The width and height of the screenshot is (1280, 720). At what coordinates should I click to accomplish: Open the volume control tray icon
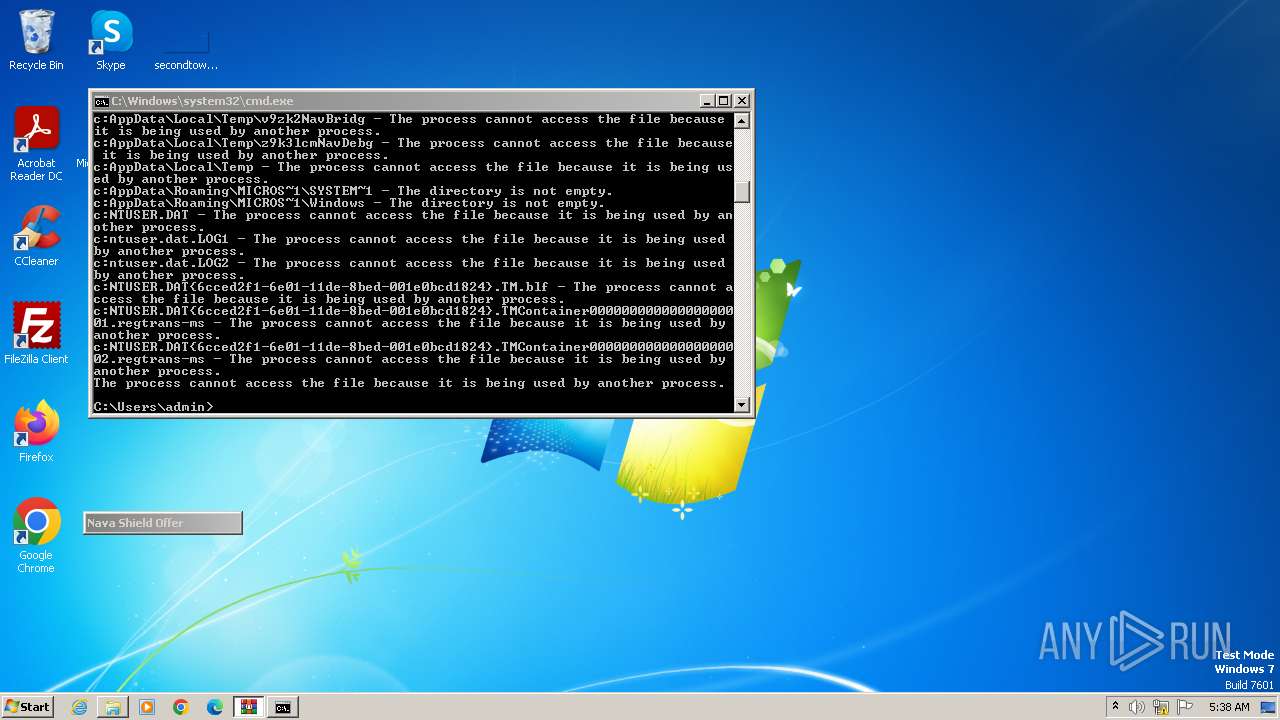1137,707
